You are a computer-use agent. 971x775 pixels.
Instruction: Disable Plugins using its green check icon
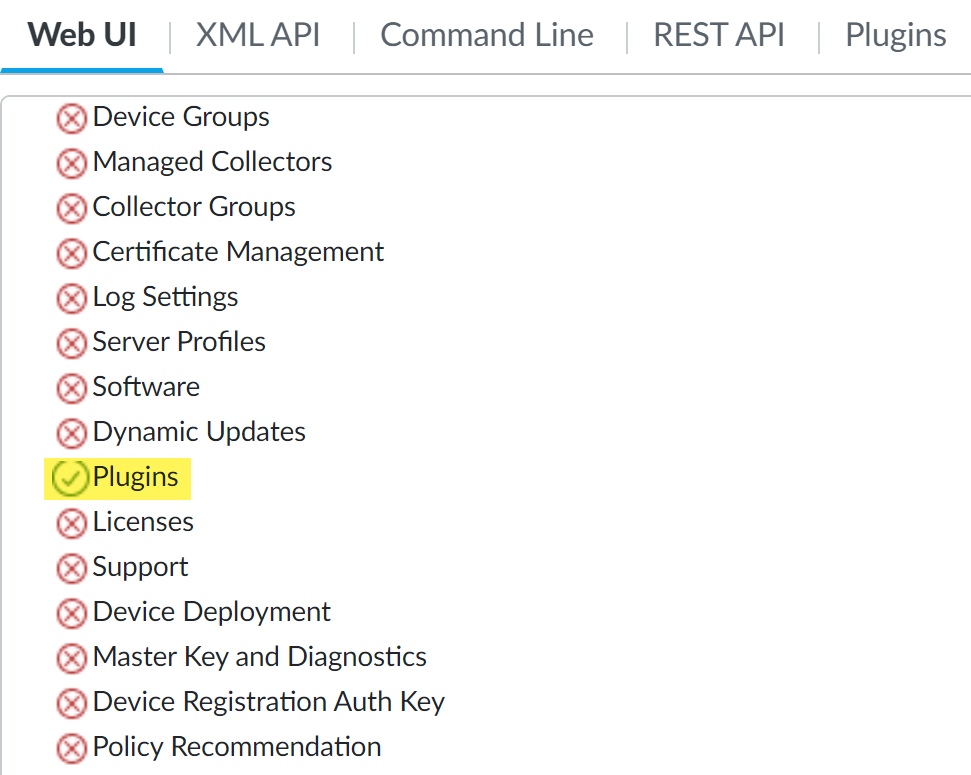pos(69,479)
